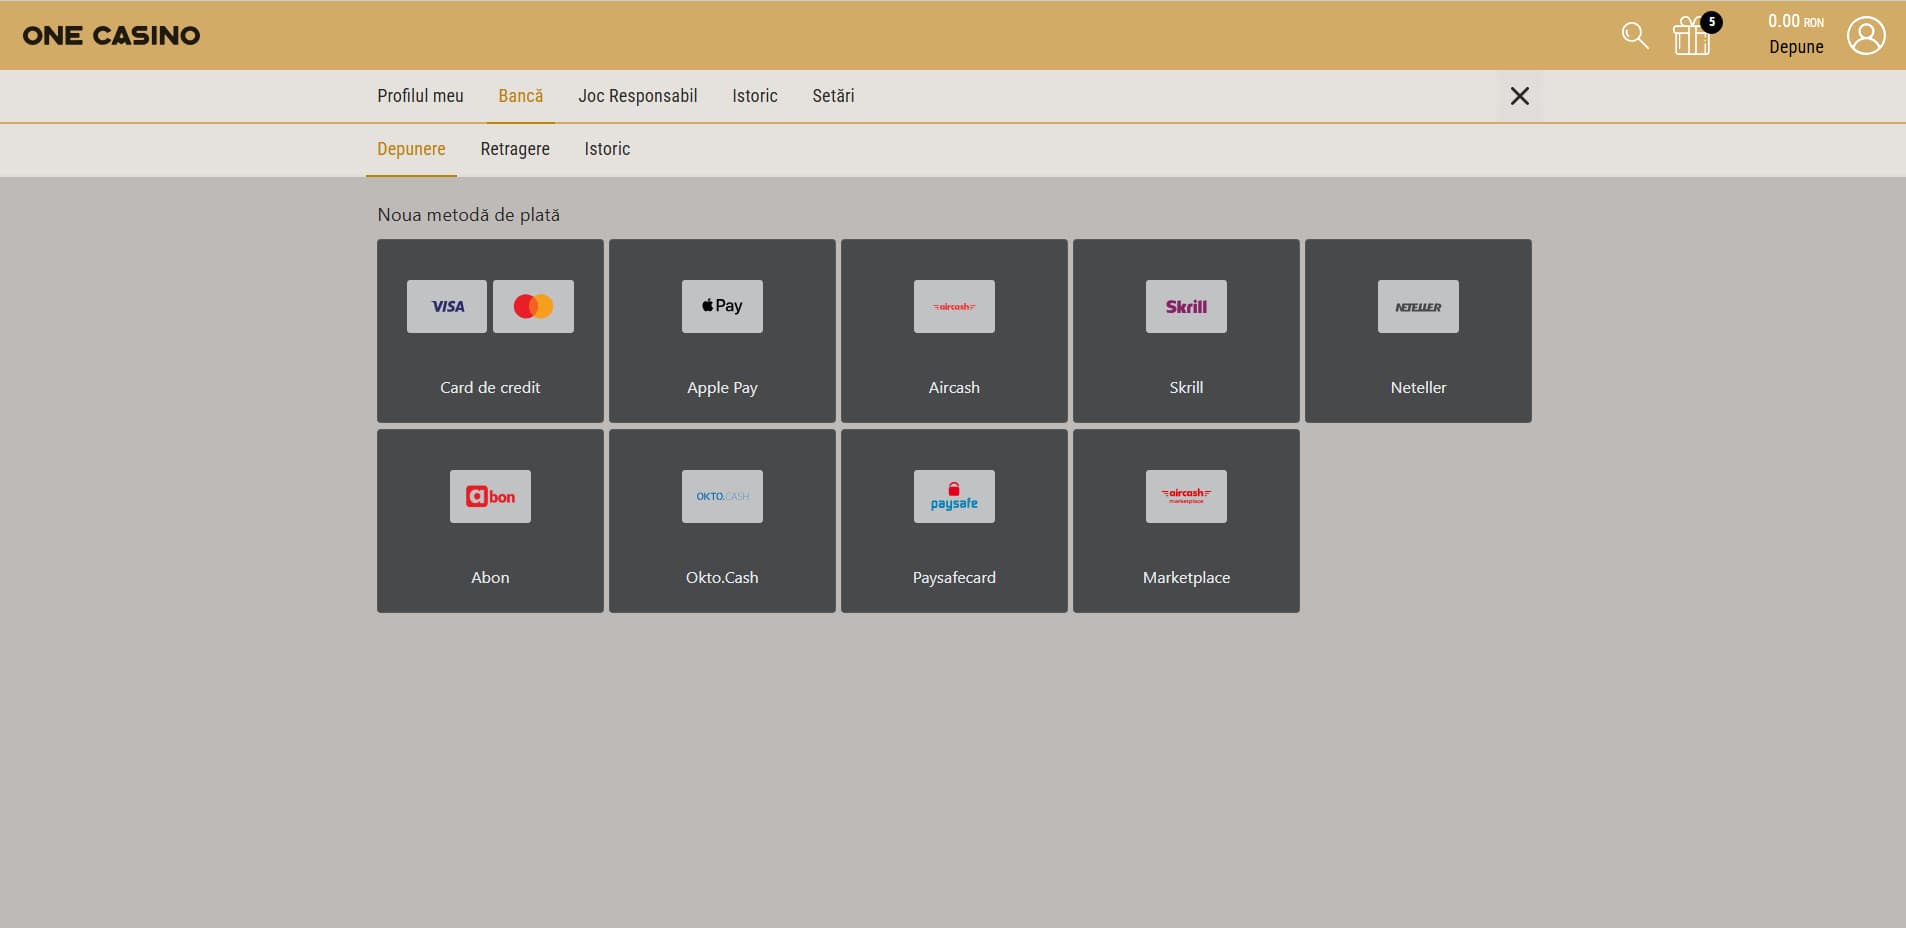
Task: Open the Istoric sub-tab under Bancă
Action: pyautogui.click(x=607, y=149)
